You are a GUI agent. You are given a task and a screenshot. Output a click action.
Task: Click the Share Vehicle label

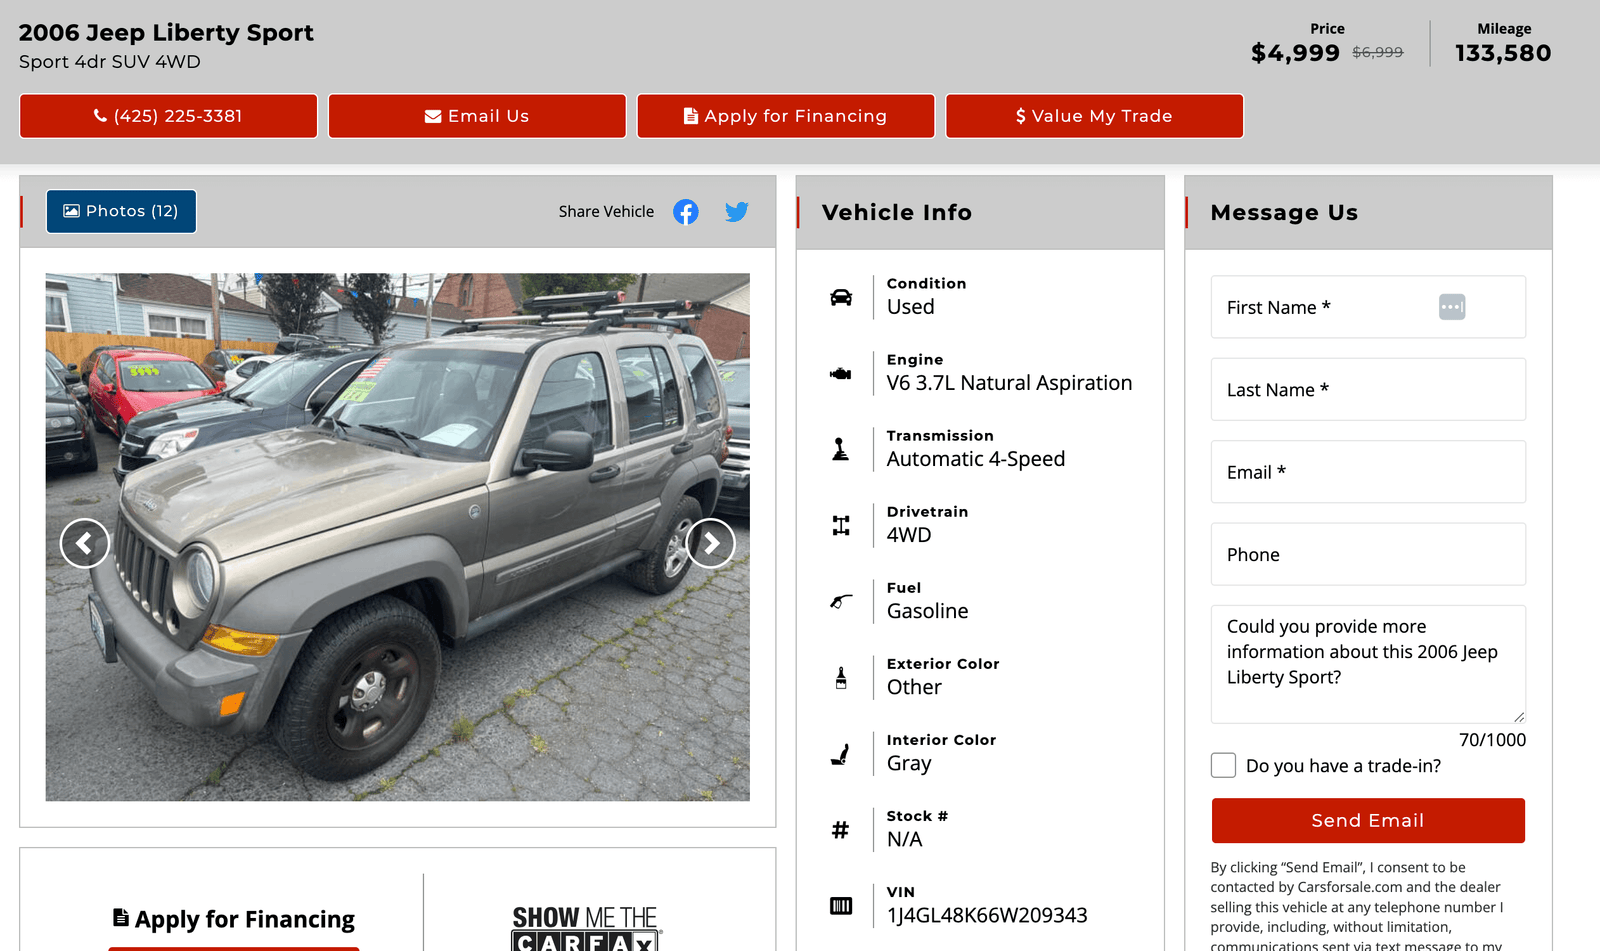click(606, 212)
